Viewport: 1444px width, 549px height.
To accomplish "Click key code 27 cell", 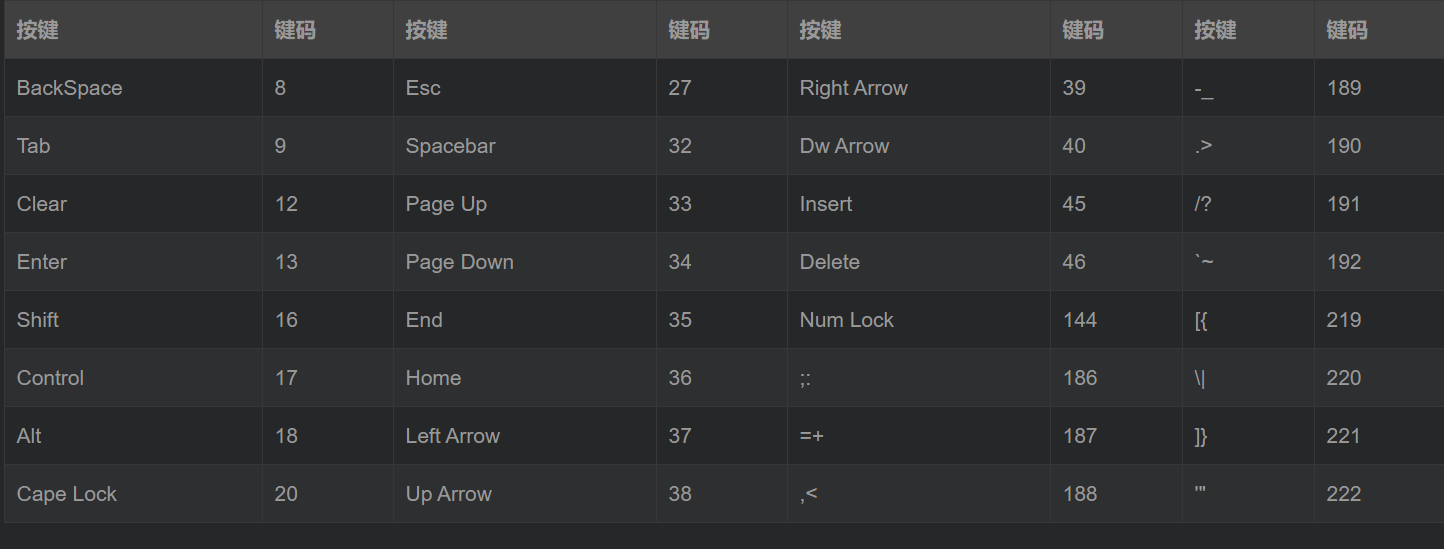I will pos(680,88).
